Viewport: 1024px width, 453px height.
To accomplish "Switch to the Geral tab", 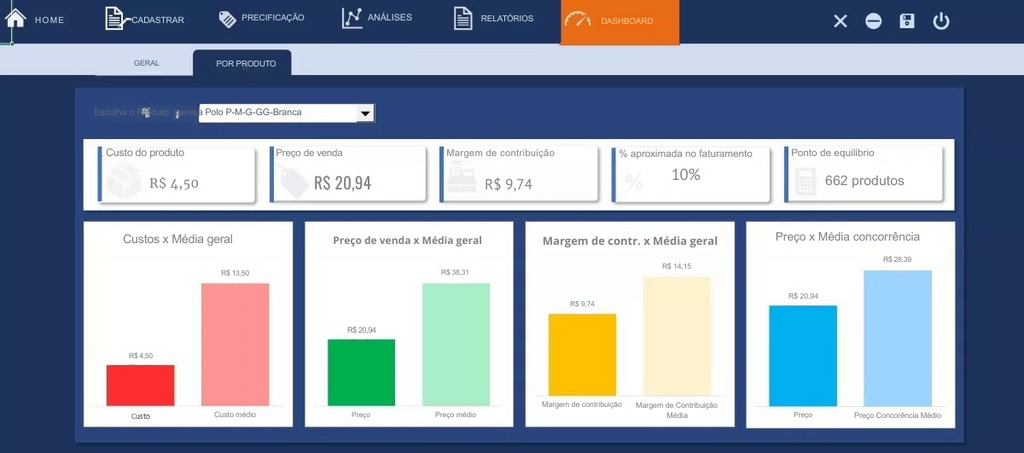I will 146,63.
